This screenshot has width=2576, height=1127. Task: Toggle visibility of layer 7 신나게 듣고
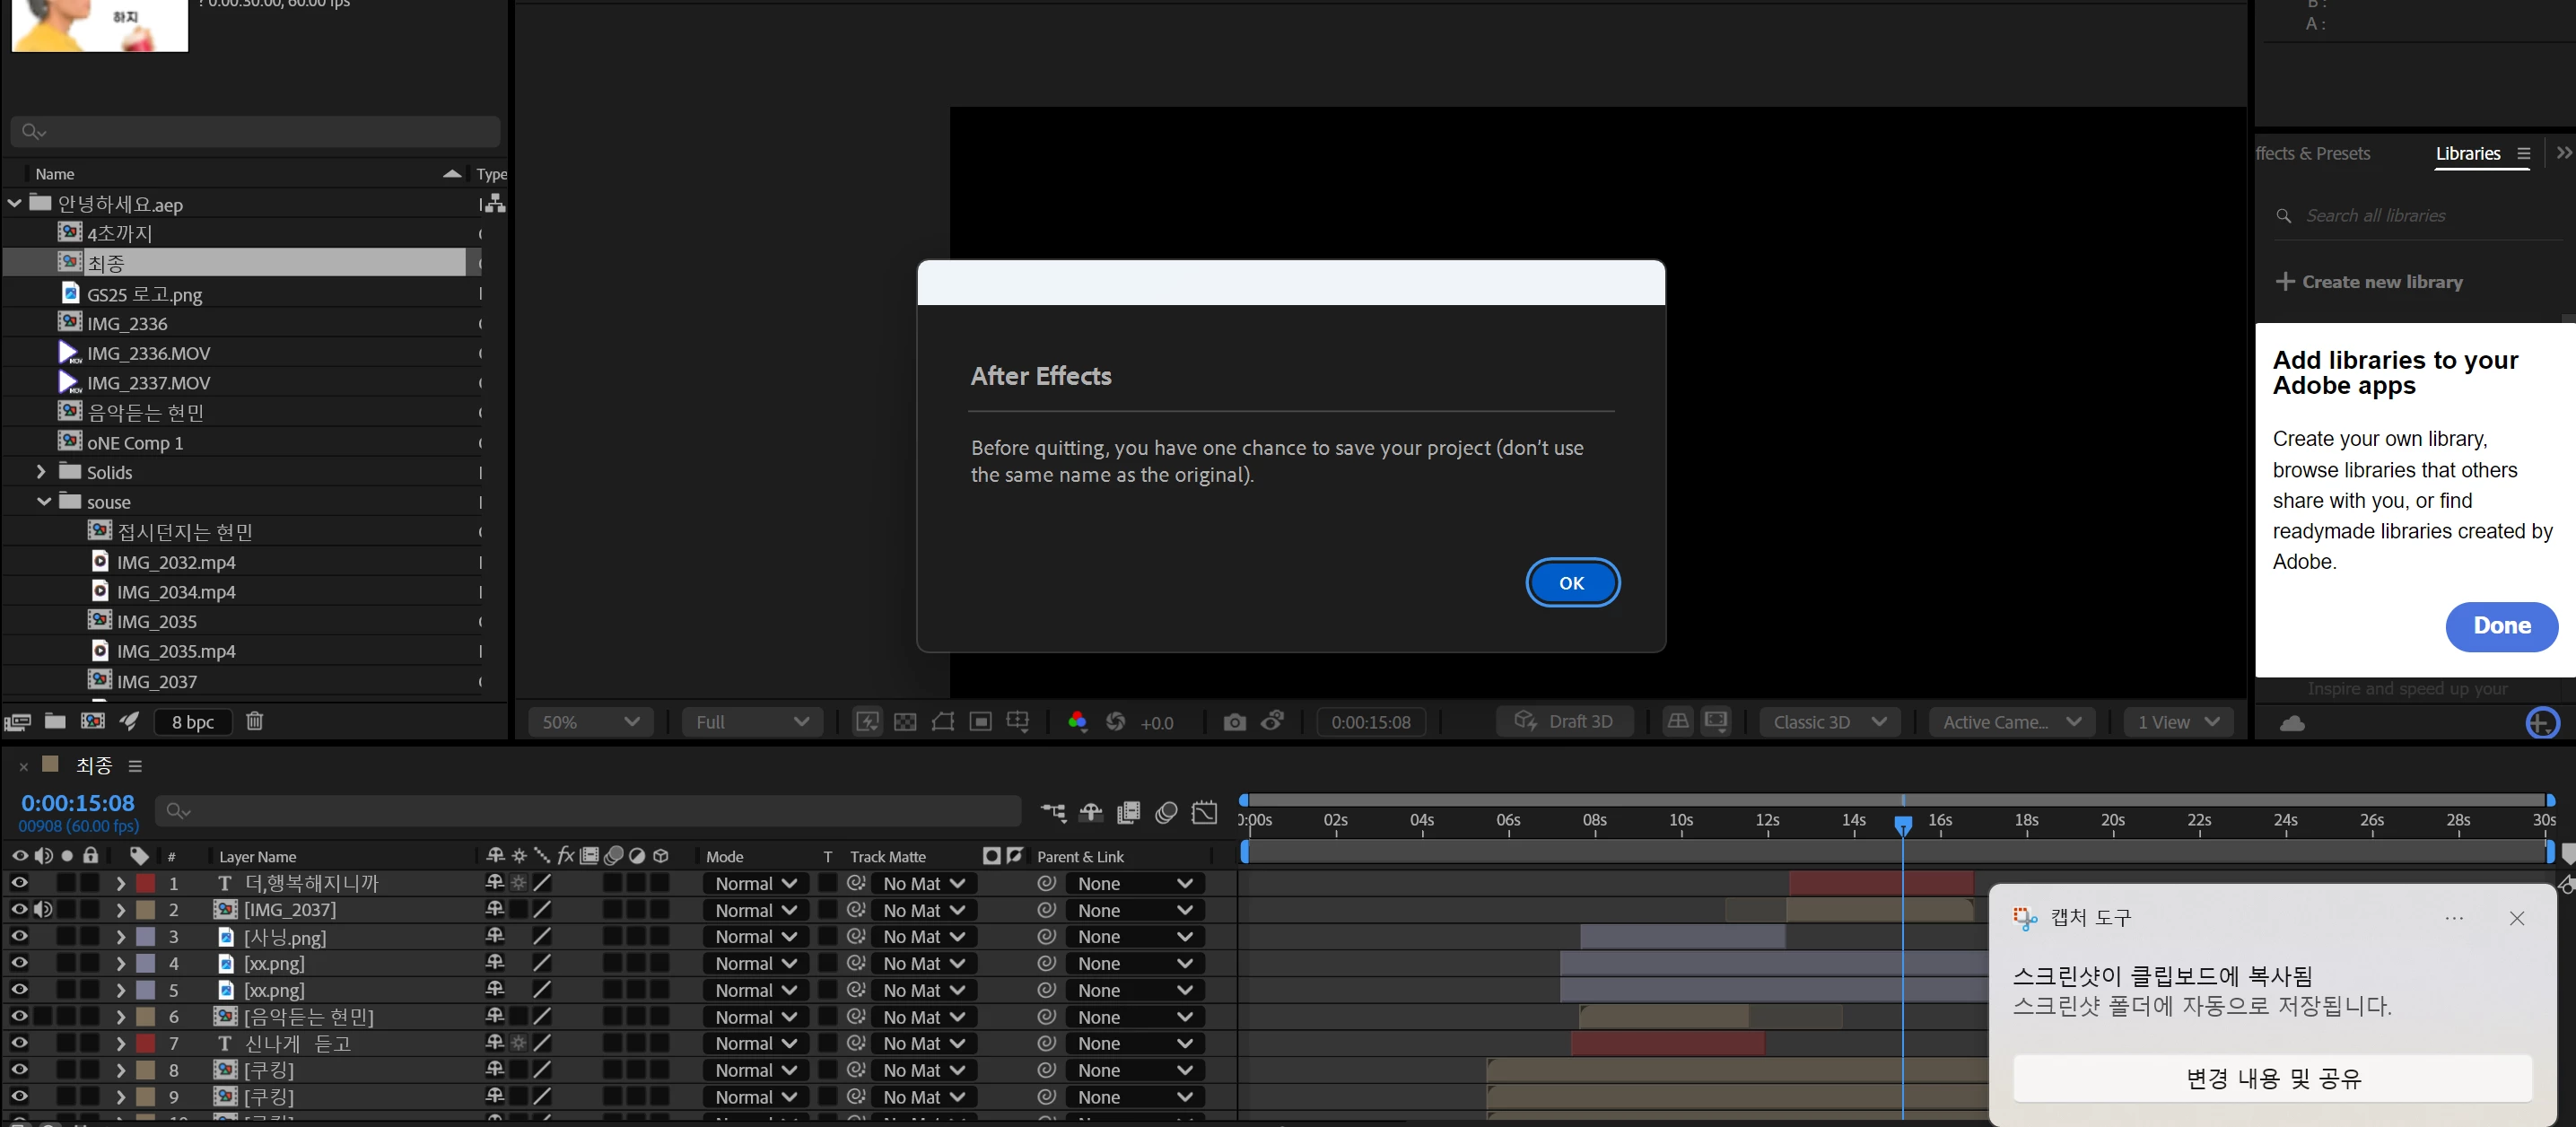click(19, 1043)
